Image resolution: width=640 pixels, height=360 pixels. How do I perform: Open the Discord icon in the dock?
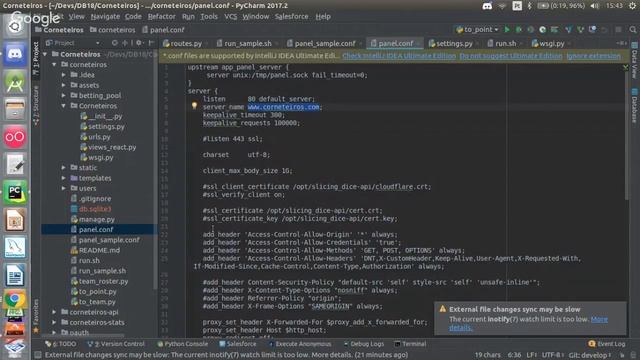(x=15, y=54)
